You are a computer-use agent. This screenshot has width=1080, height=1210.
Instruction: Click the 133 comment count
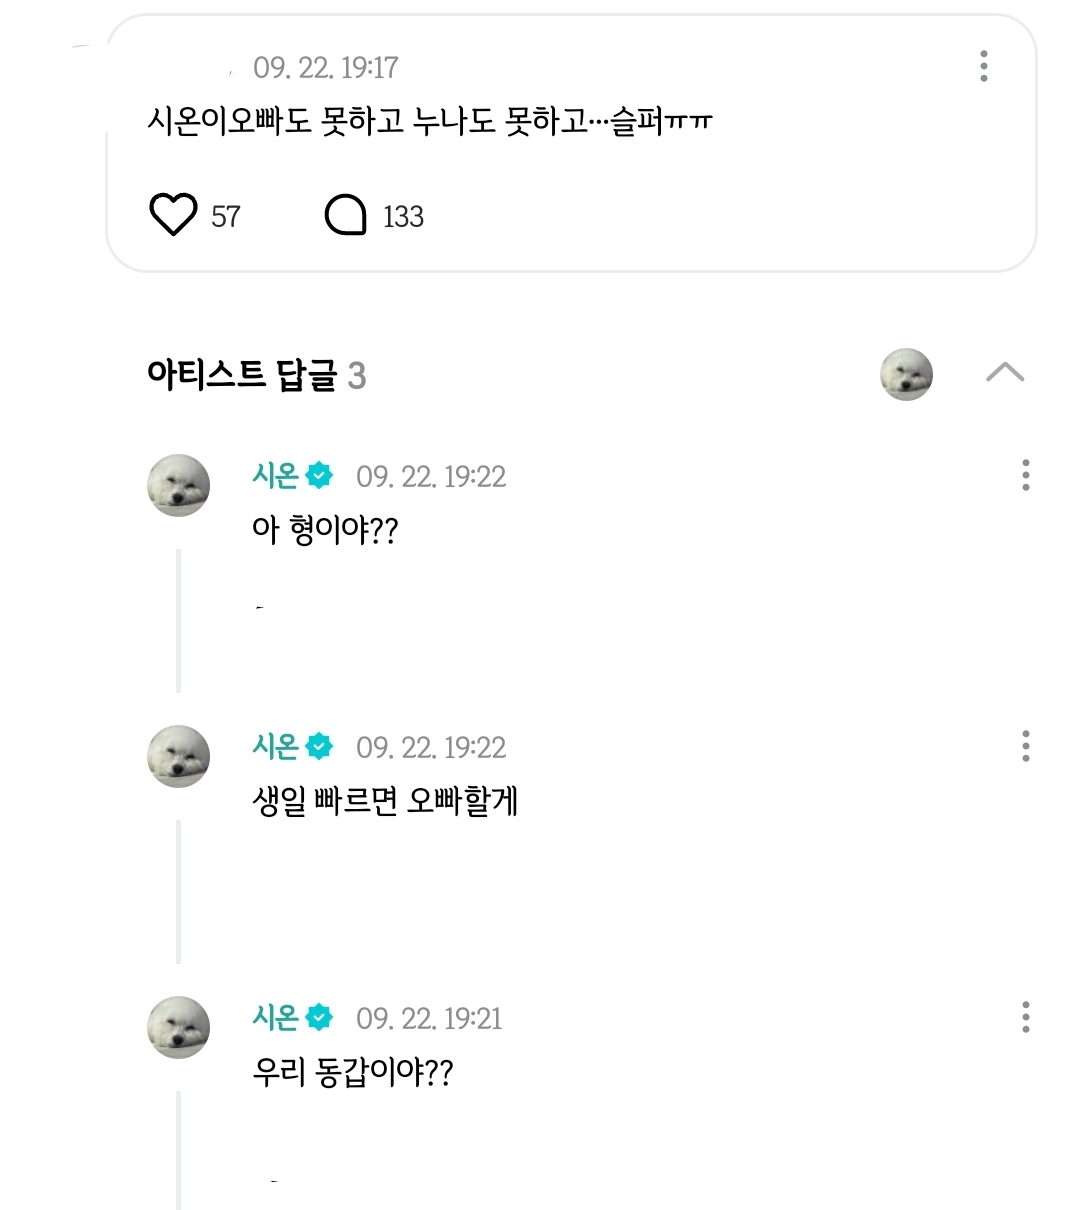[403, 216]
